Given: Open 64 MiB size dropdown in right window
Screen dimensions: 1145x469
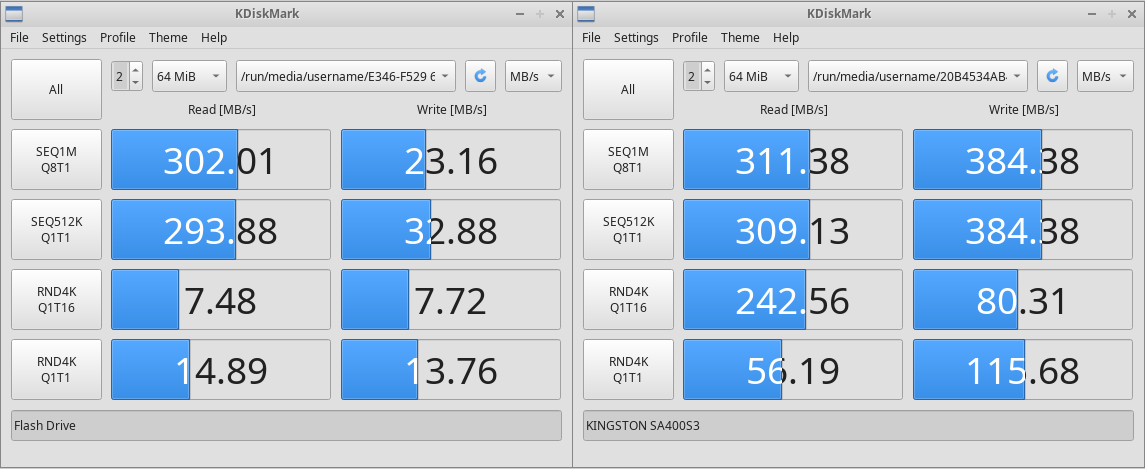Looking at the screenshot, I should (761, 76).
